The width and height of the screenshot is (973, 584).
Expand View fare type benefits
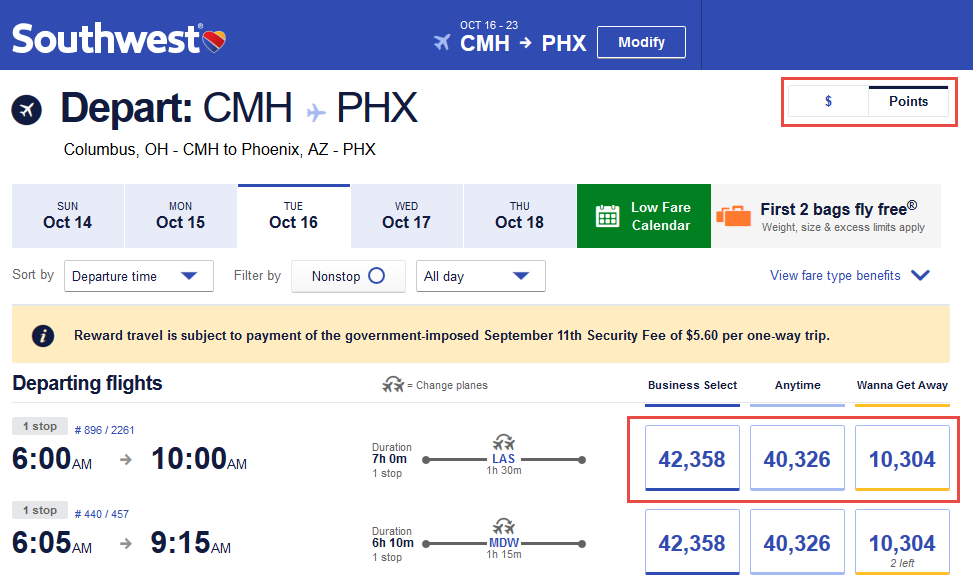click(x=850, y=276)
